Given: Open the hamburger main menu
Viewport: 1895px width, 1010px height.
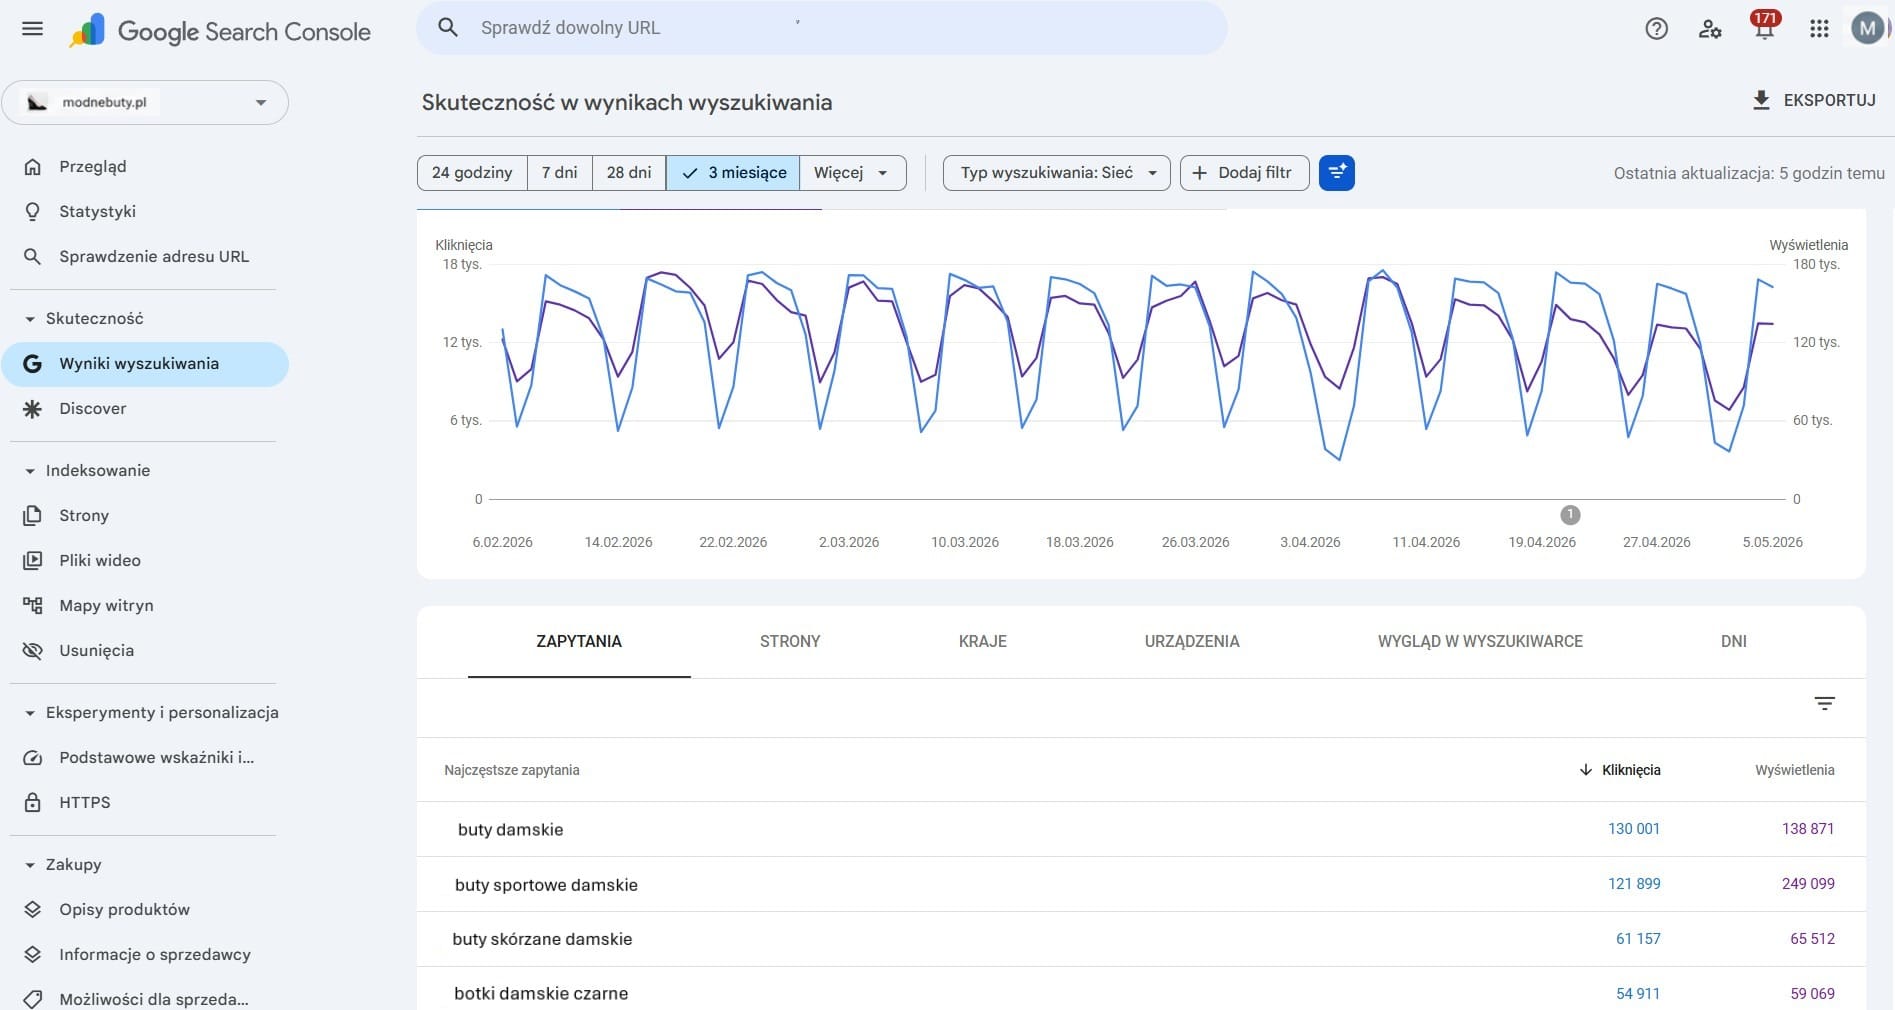Looking at the screenshot, I should point(32,29).
